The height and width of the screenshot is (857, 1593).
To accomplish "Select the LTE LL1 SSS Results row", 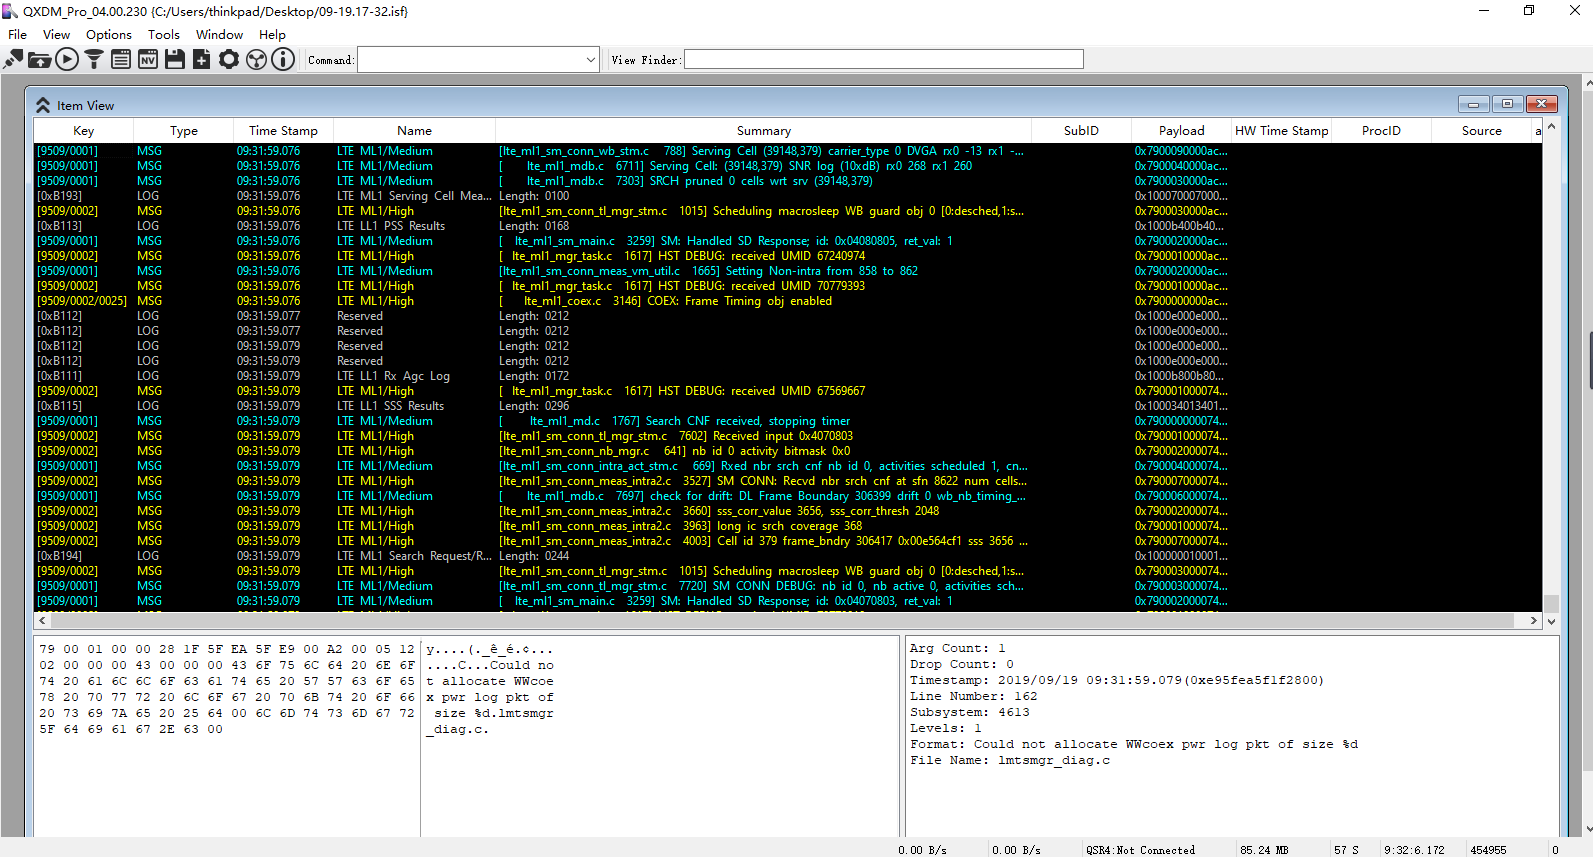I will (x=788, y=406).
